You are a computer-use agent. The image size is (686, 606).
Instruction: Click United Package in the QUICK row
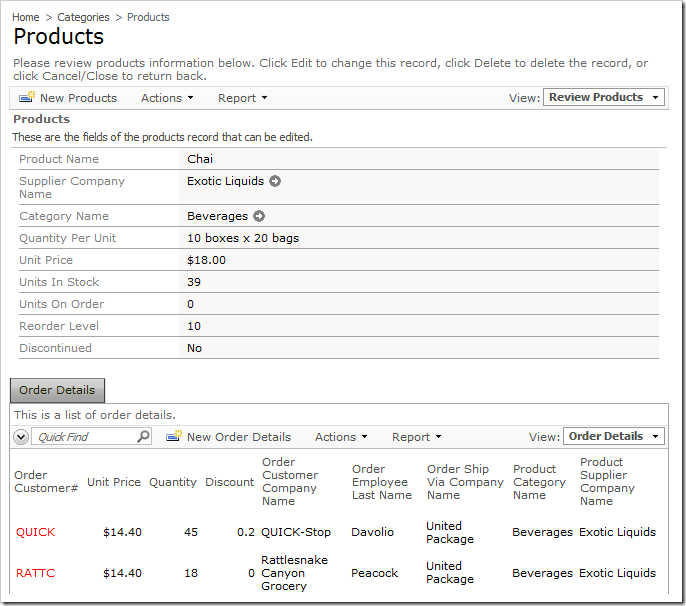tap(450, 532)
